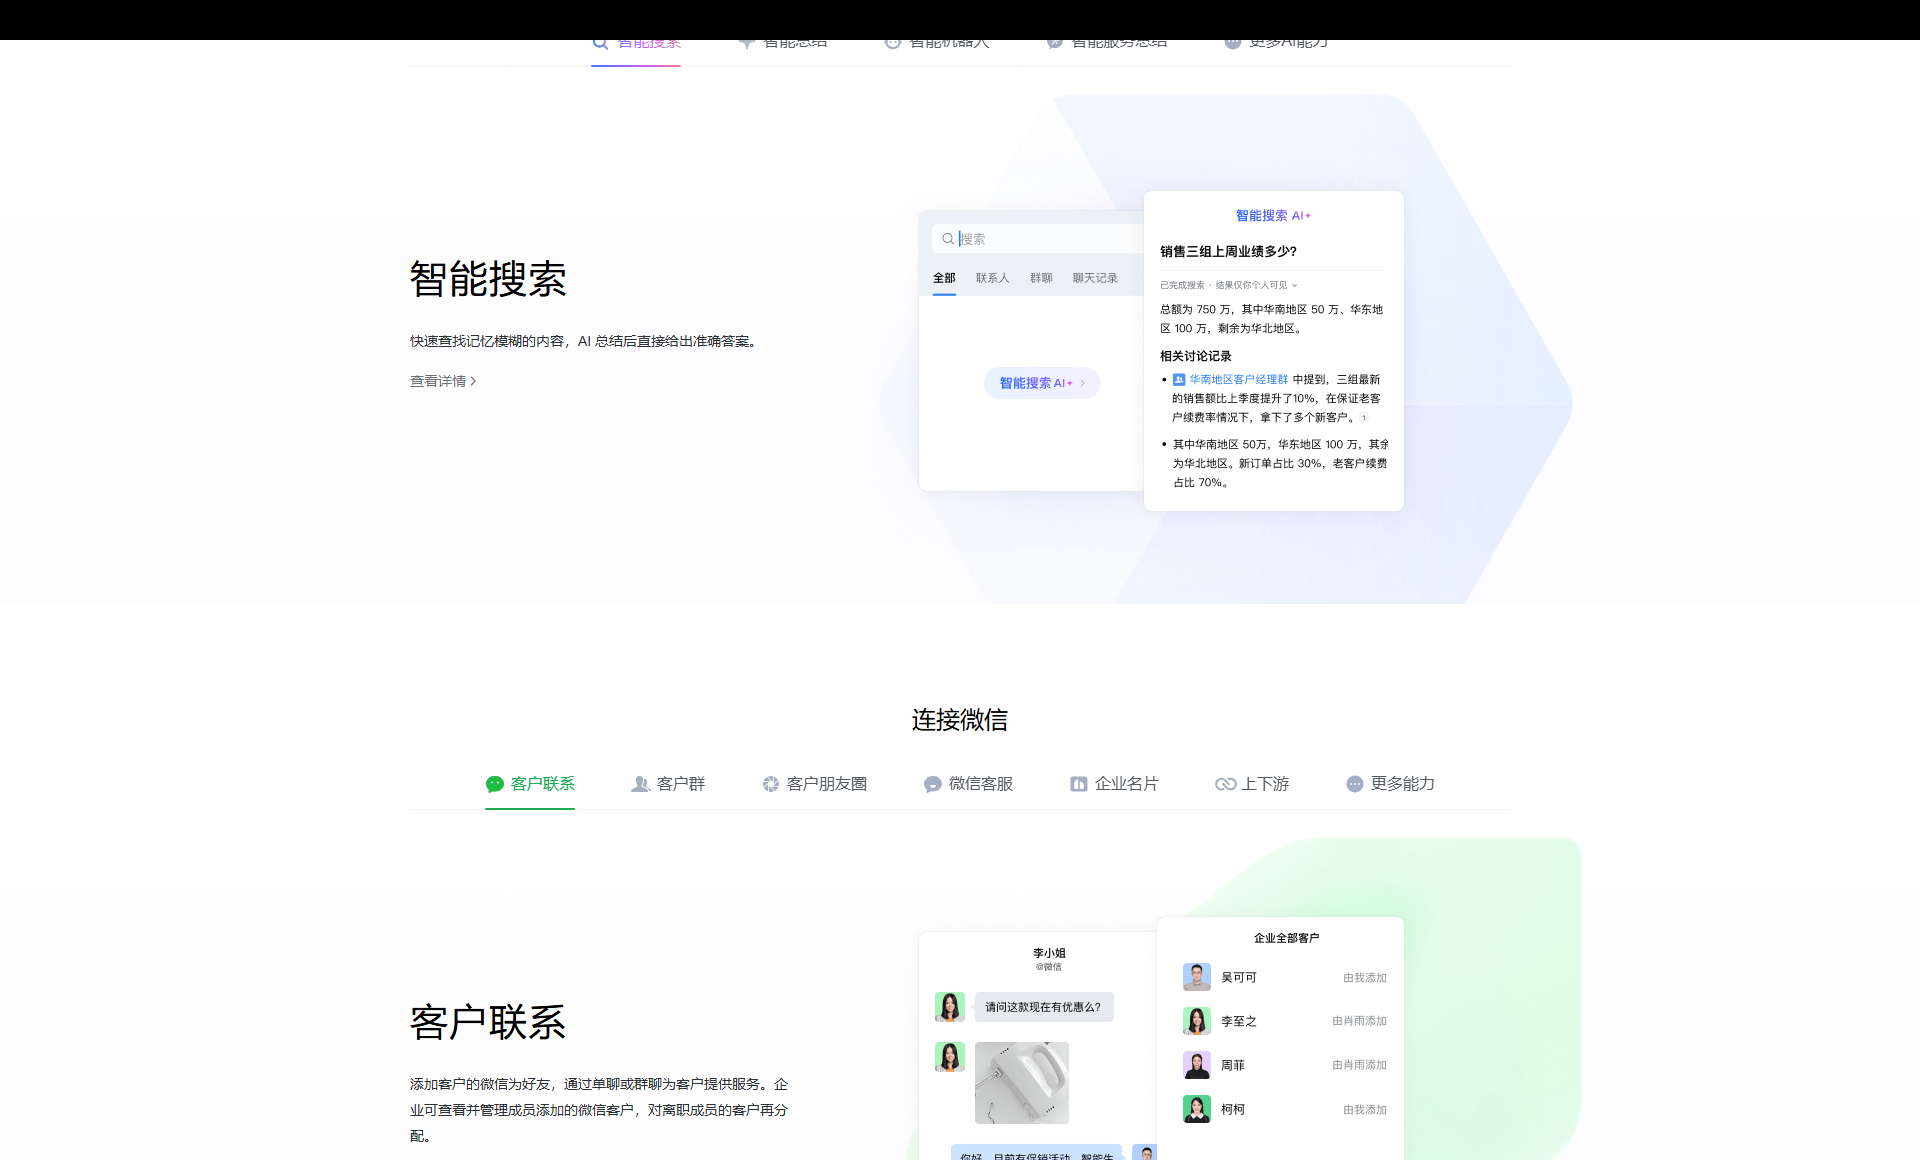Viewport: 1920px width, 1160px height.
Task: Open the 华南地区客户经理群 link
Action: (1238, 379)
